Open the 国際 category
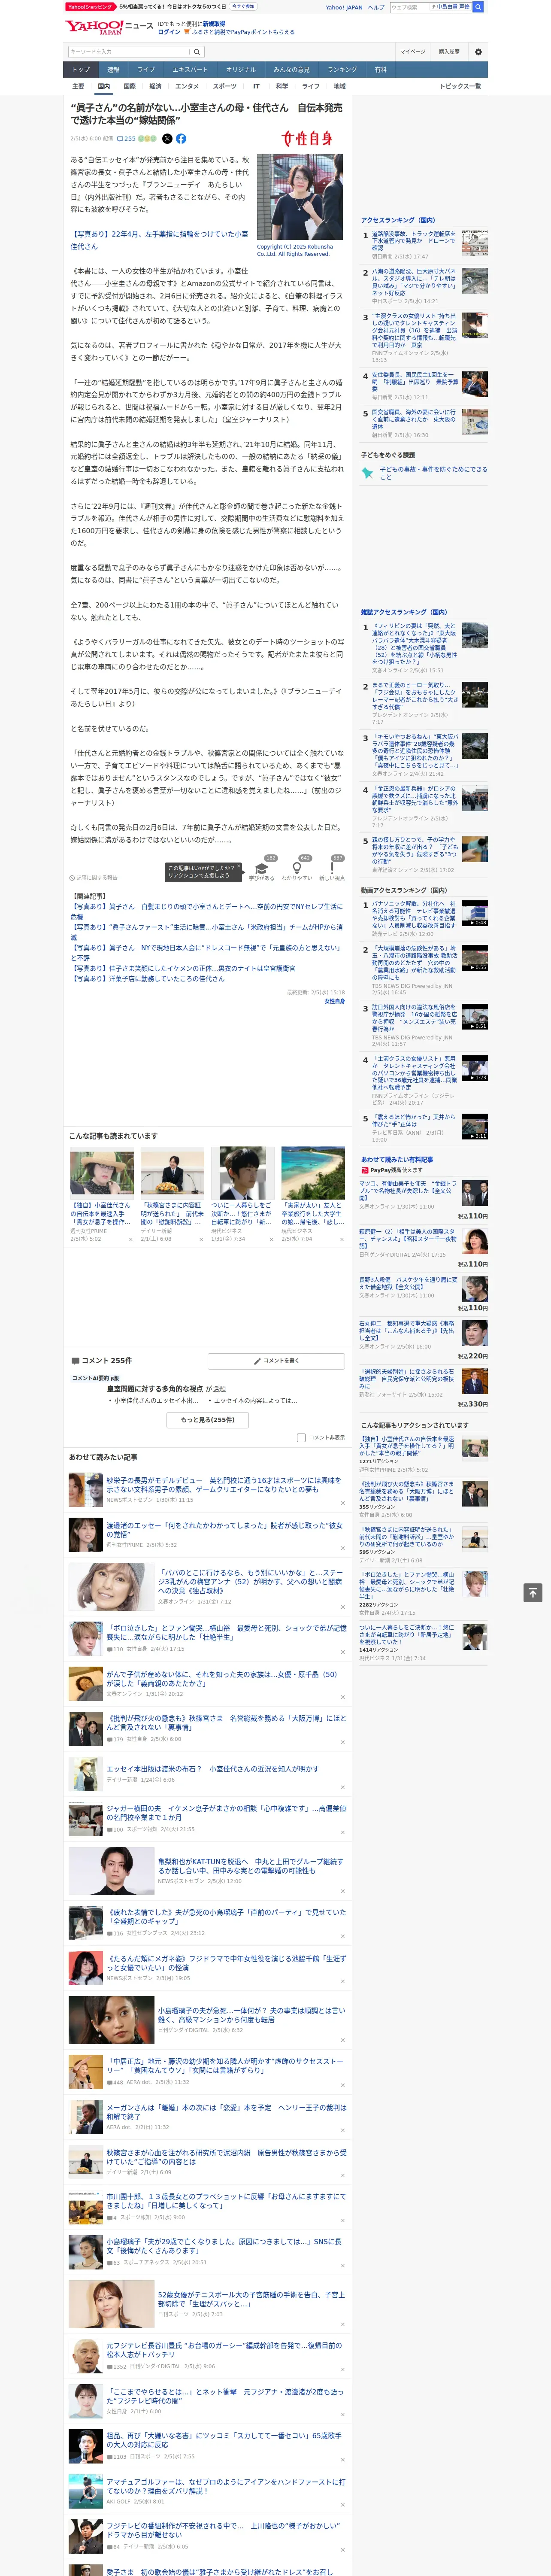 (129, 86)
